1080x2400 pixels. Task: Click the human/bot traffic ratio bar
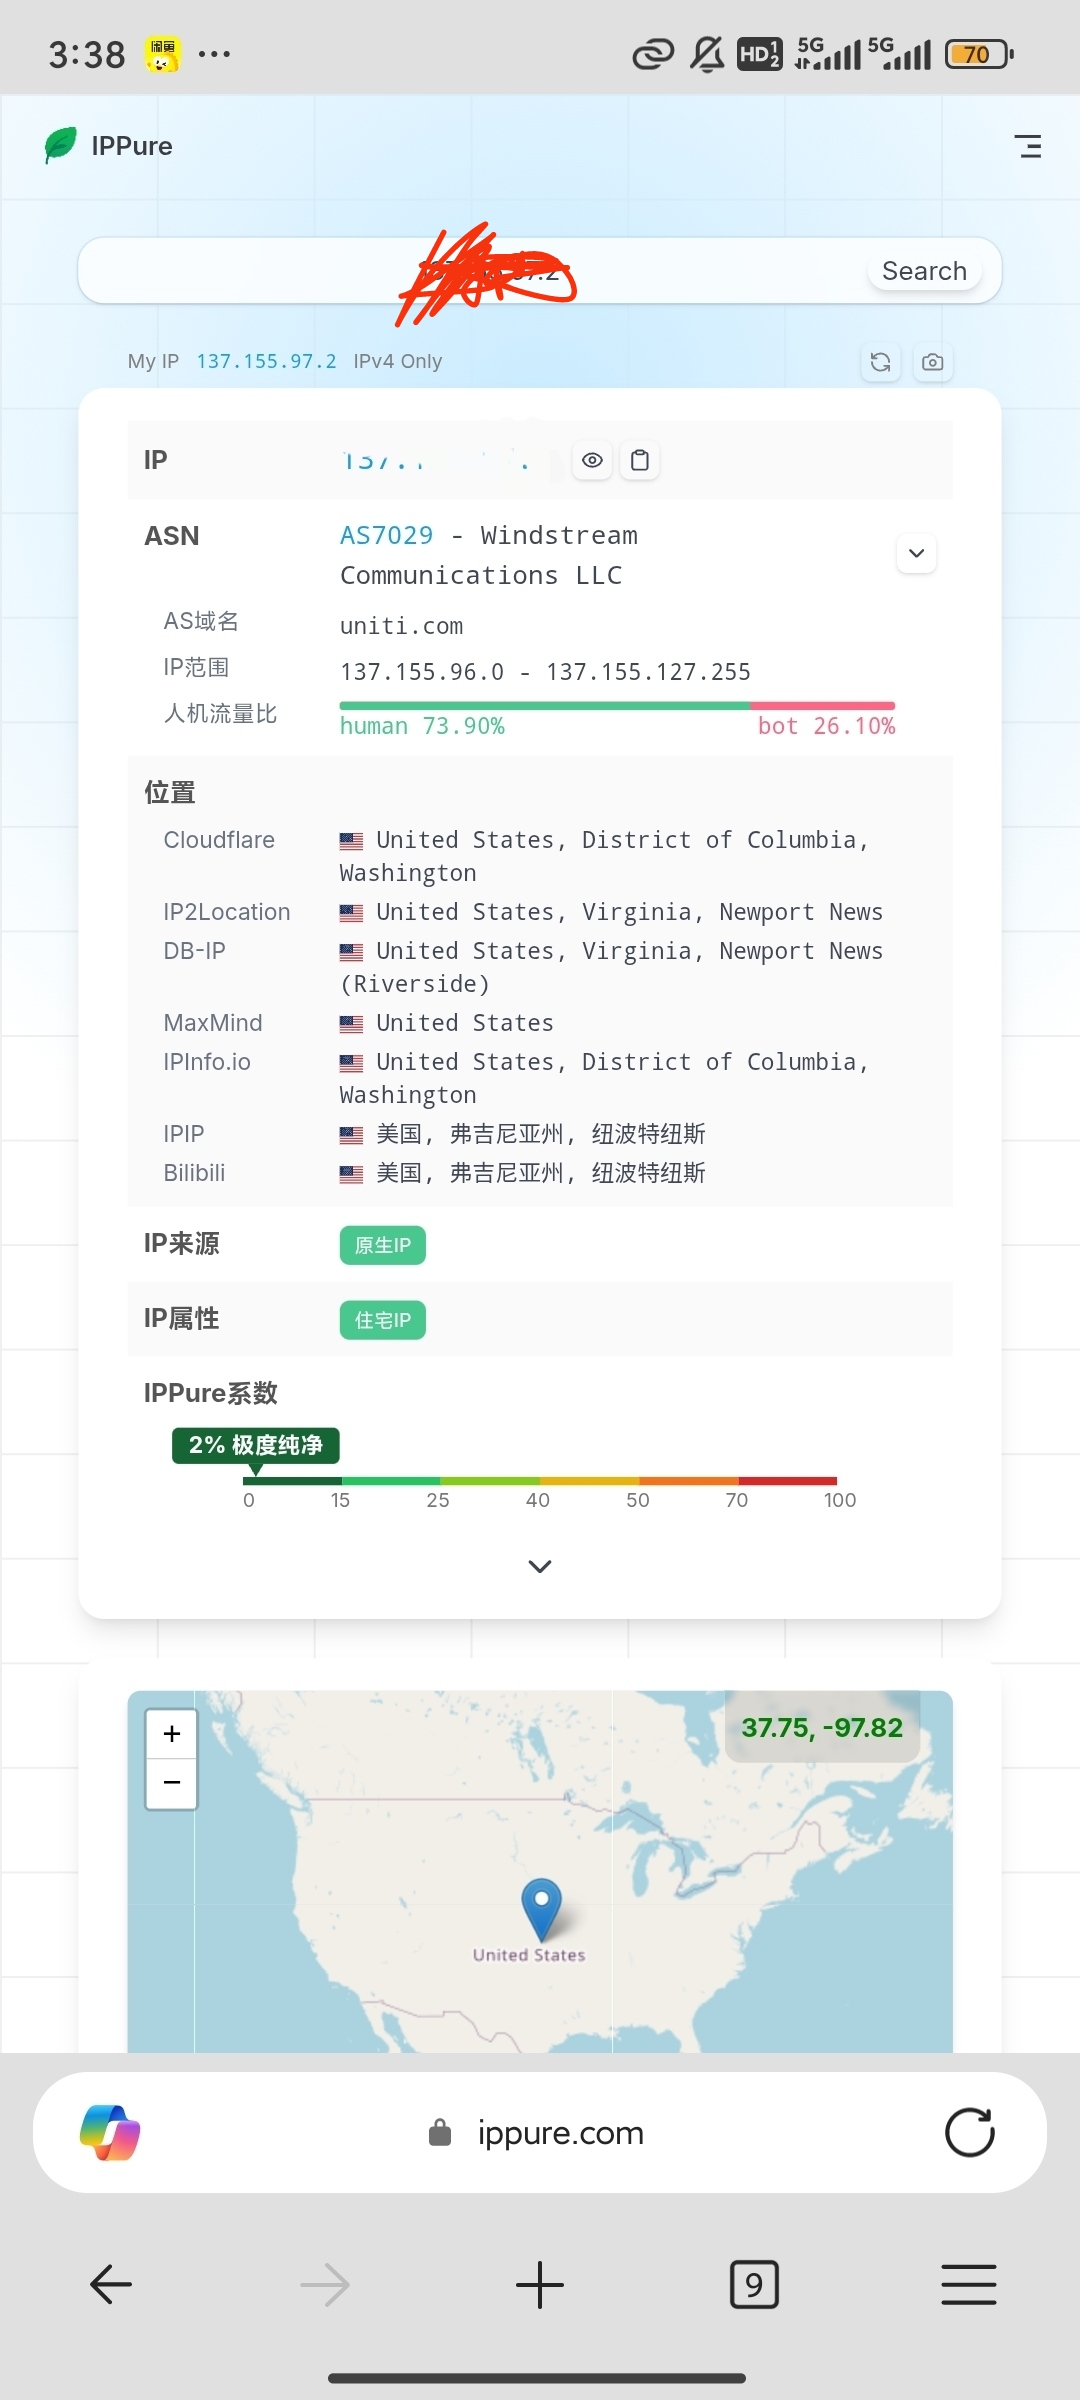tap(617, 706)
